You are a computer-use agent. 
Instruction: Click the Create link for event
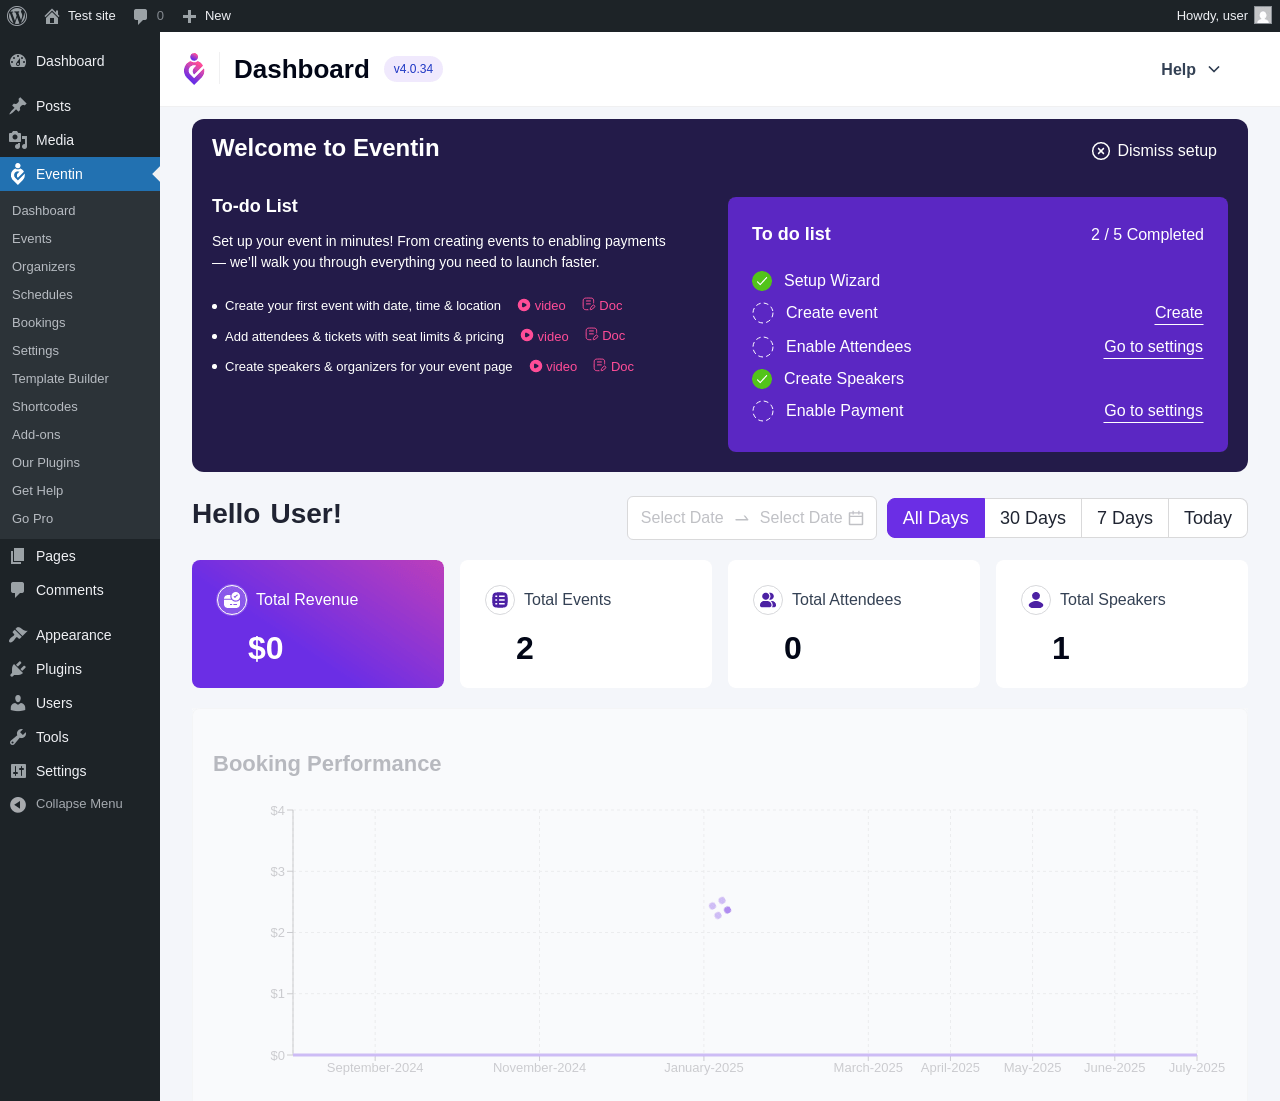tap(1179, 313)
